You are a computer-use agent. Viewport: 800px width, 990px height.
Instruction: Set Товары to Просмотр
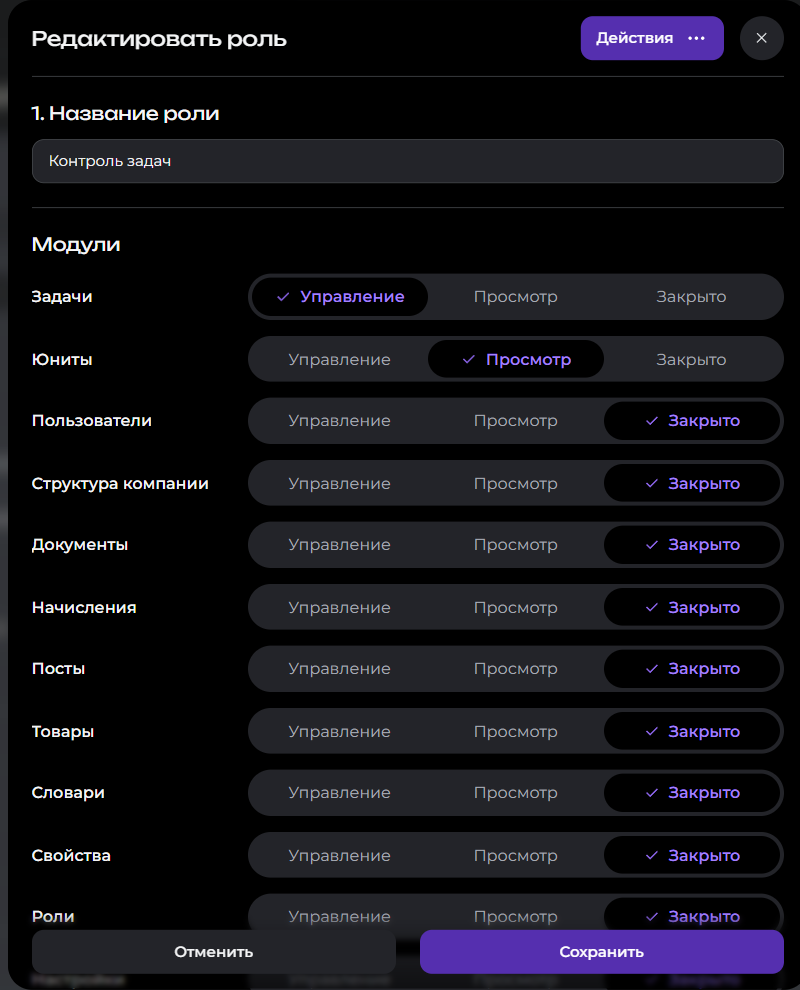point(515,731)
